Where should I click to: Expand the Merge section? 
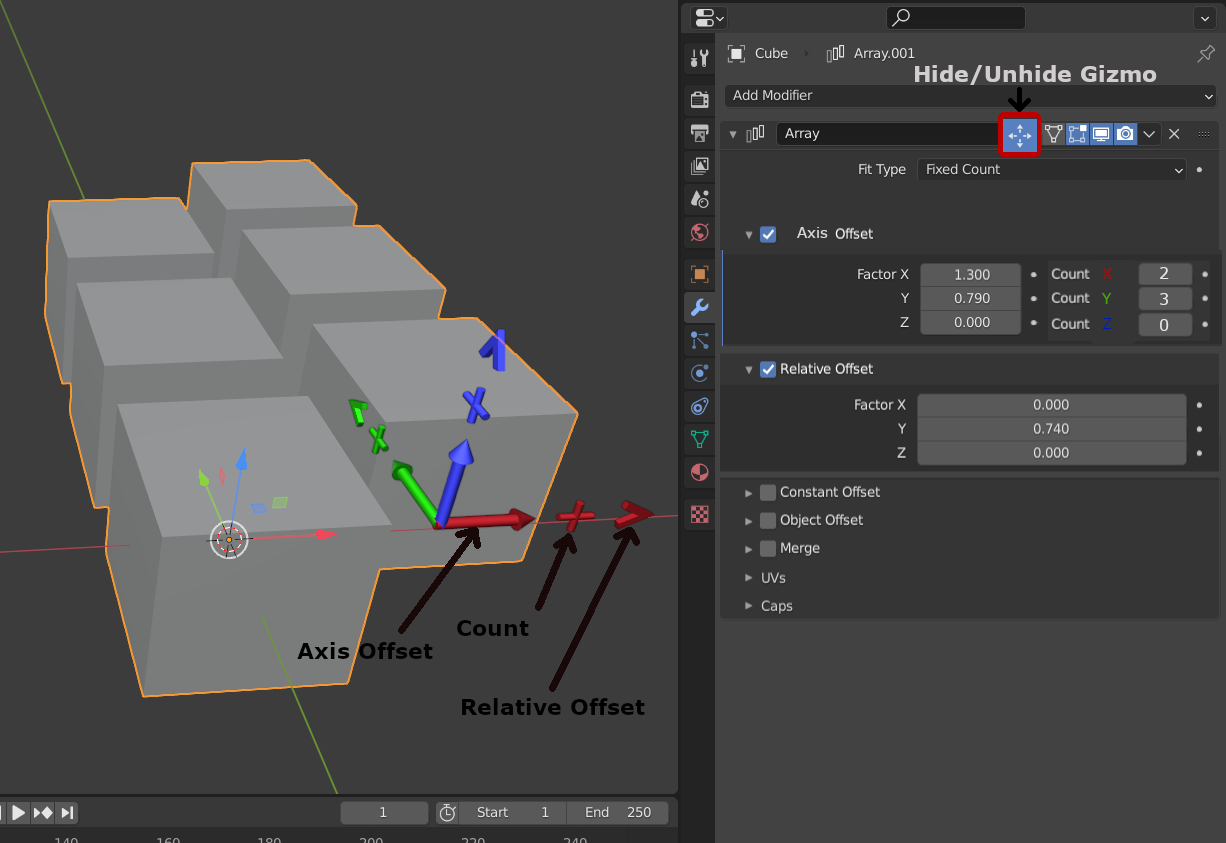click(x=748, y=549)
